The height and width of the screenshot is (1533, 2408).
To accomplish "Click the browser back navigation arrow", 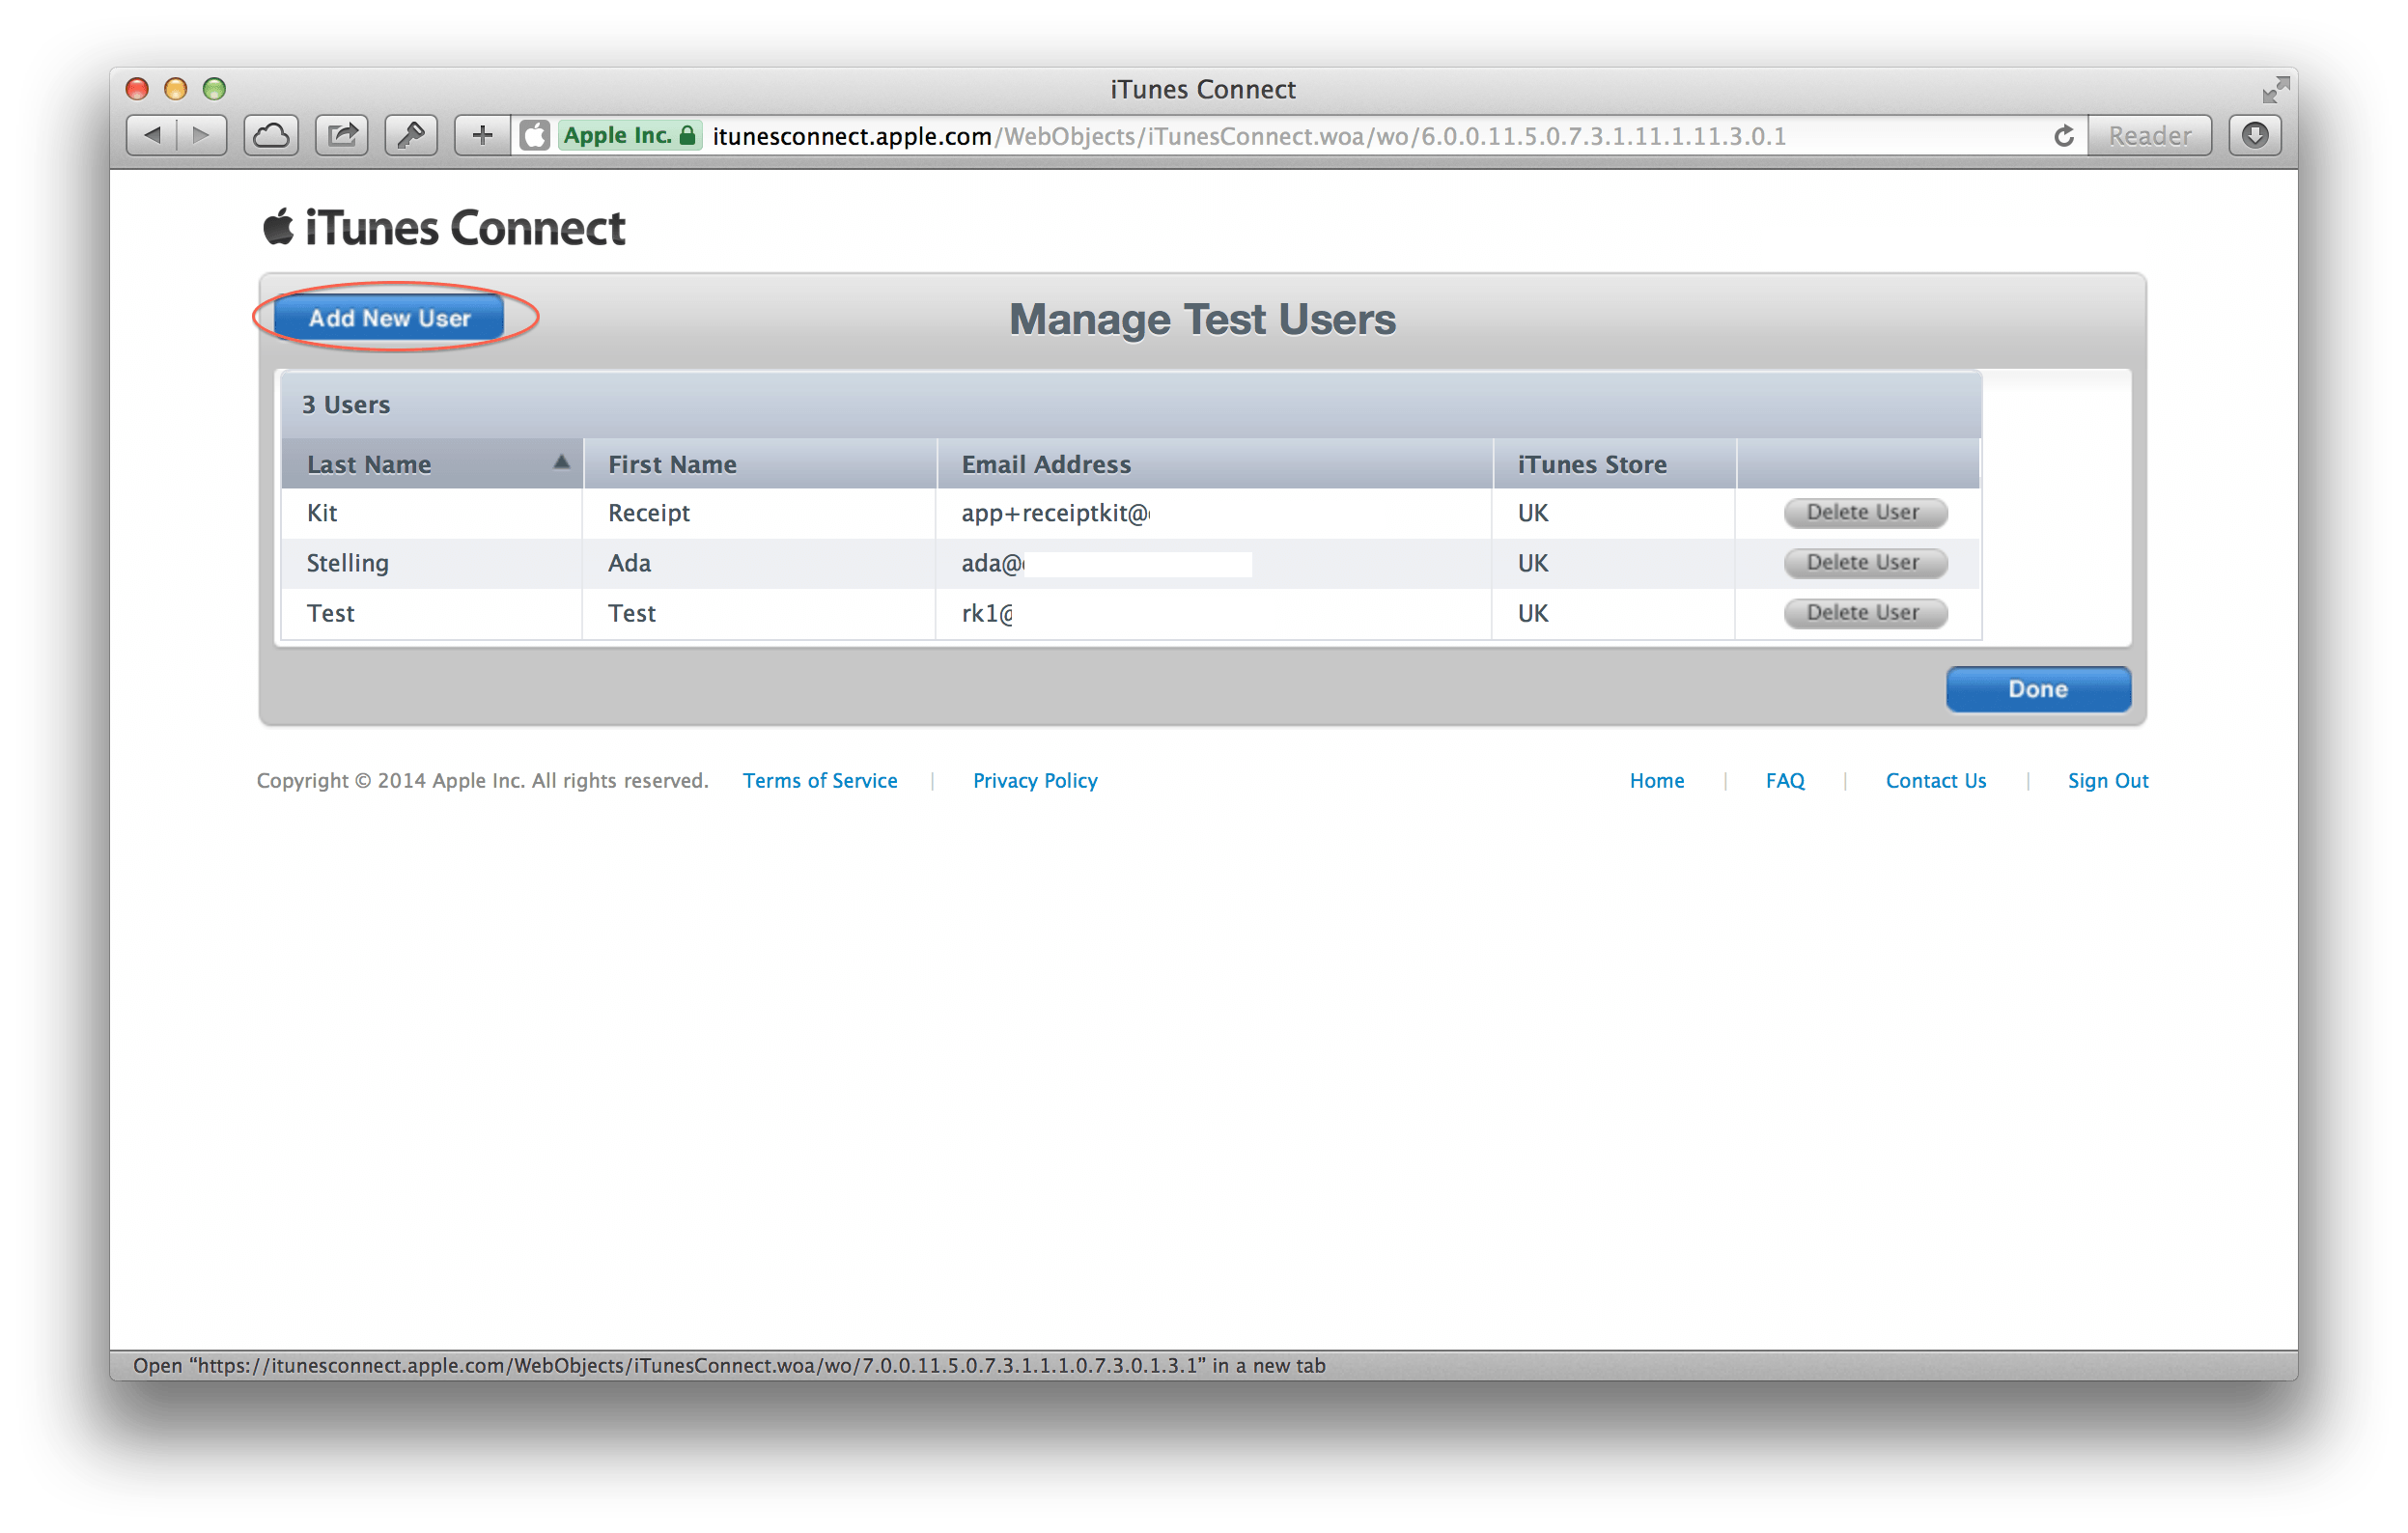I will (146, 135).
